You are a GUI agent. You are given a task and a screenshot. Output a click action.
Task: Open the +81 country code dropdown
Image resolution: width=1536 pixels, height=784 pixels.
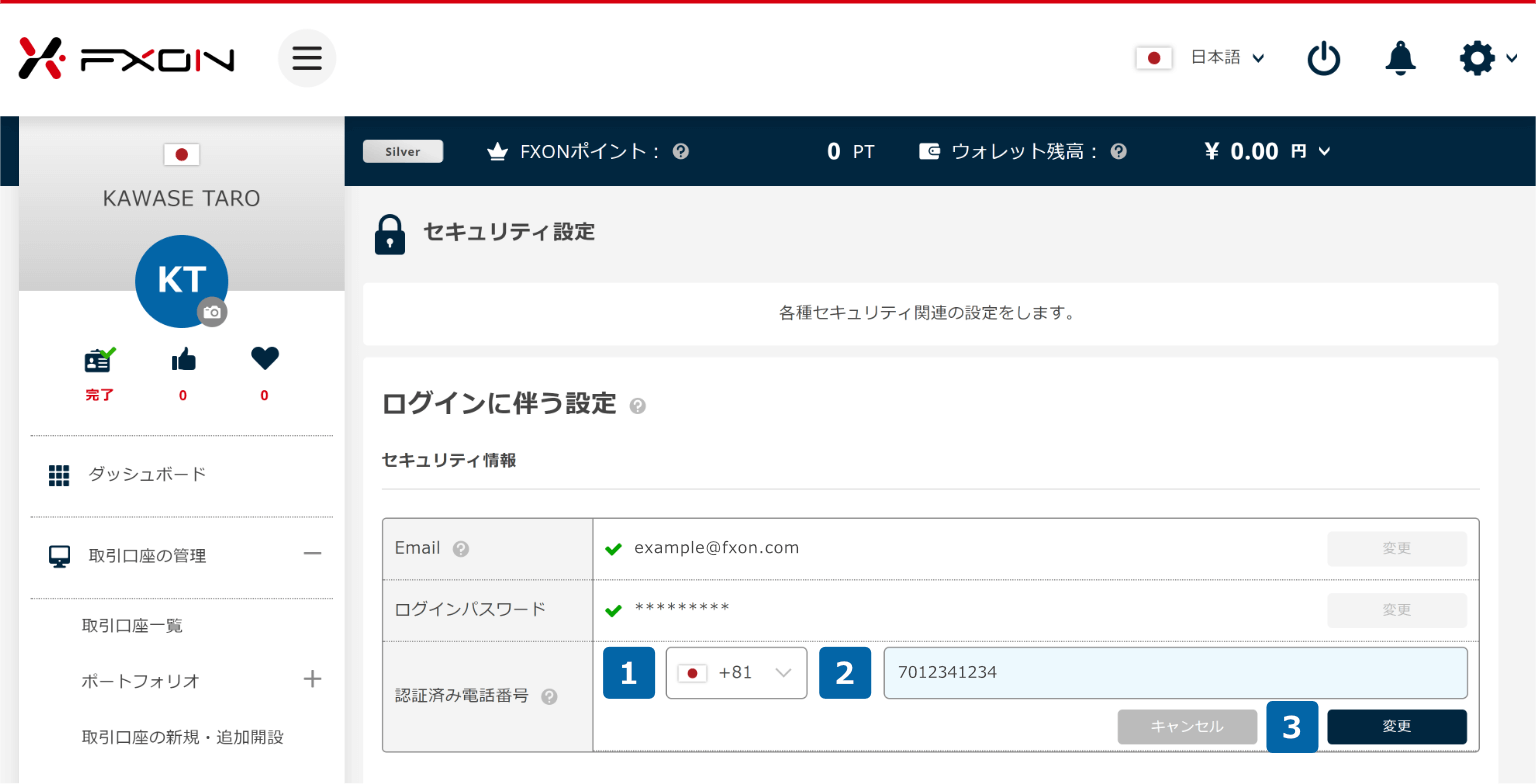click(x=737, y=673)
